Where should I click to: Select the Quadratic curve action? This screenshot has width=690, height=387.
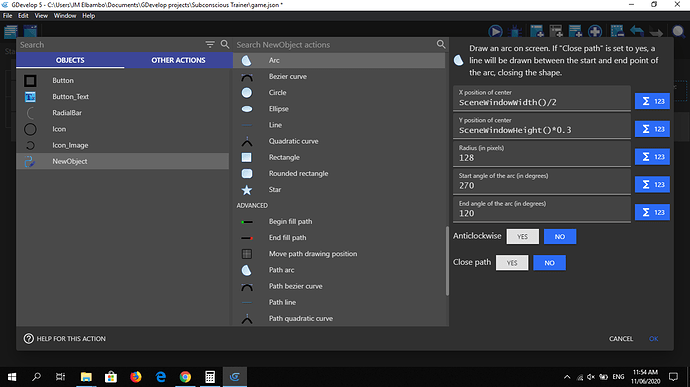pyautogui.click(x=339, y=141)
